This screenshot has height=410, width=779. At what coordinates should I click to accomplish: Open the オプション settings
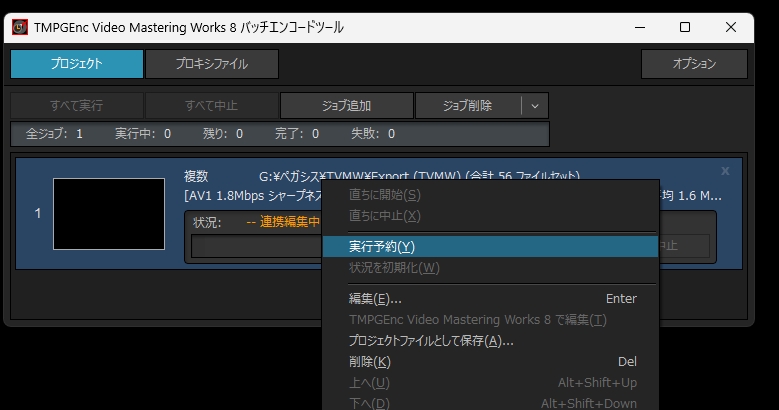click(x=694, y=64)
